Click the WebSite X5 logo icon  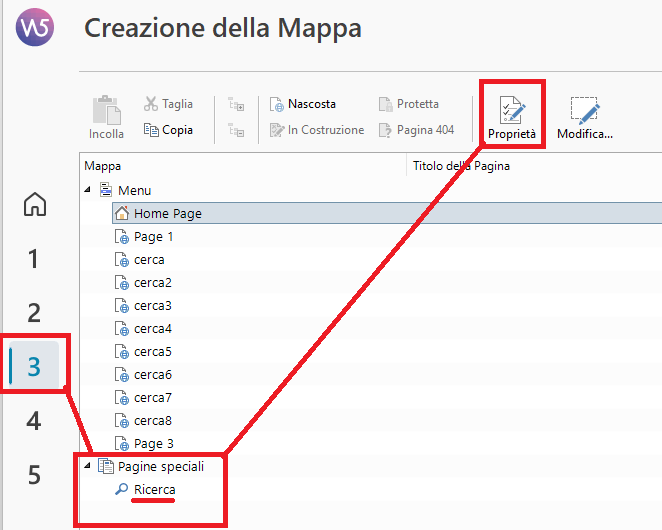click(x=35, y=29)
